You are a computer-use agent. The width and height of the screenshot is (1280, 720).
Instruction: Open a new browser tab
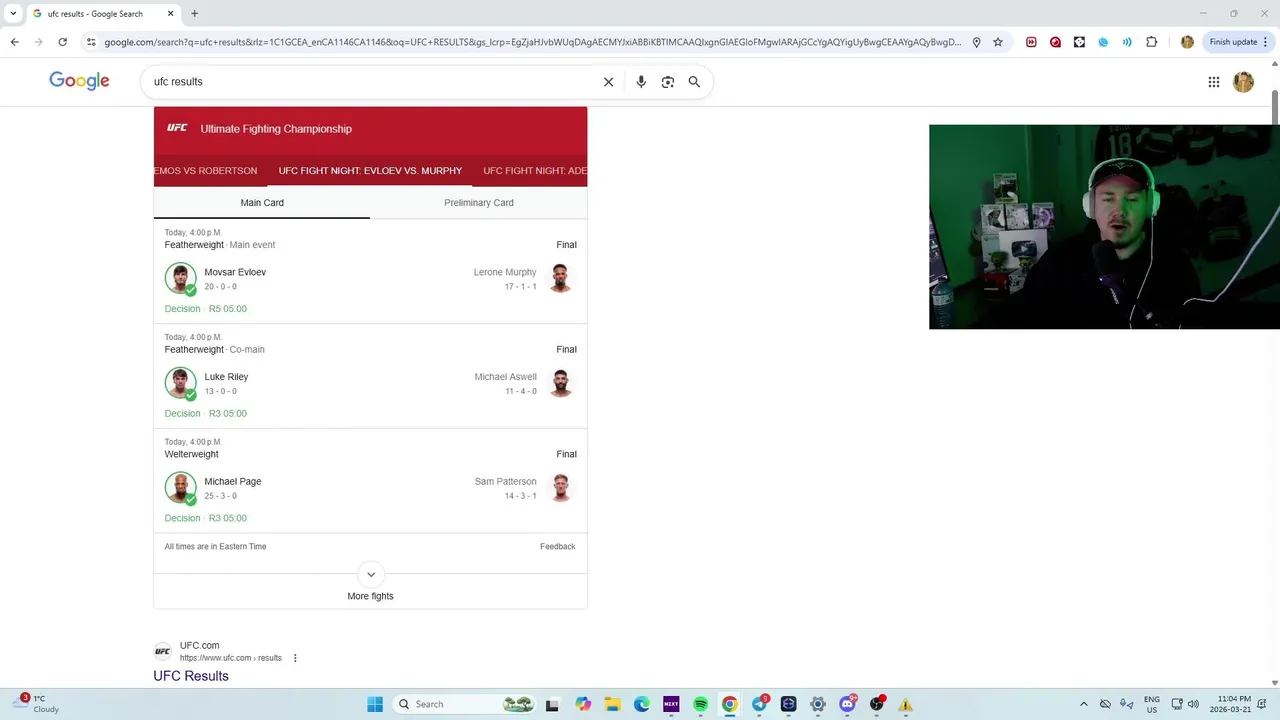coord(194,14)
